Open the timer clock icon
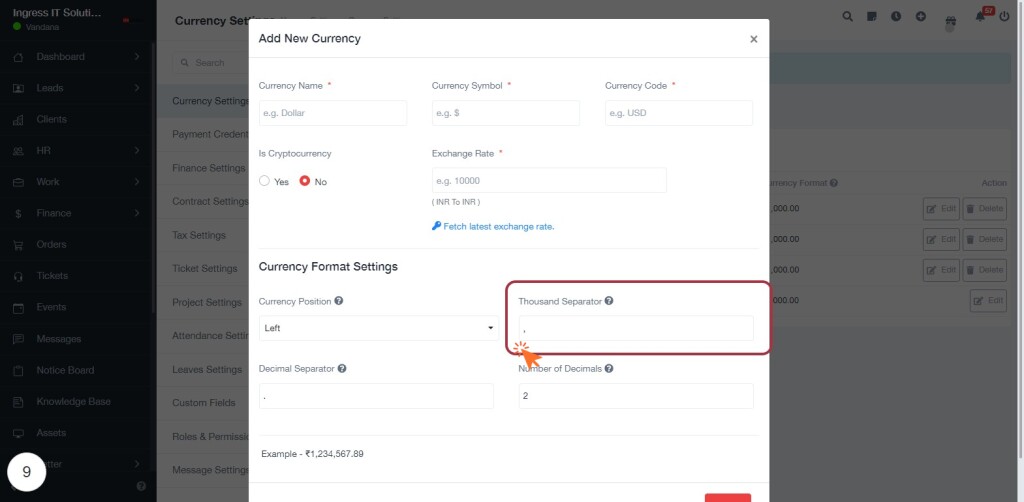 [896, 16]
